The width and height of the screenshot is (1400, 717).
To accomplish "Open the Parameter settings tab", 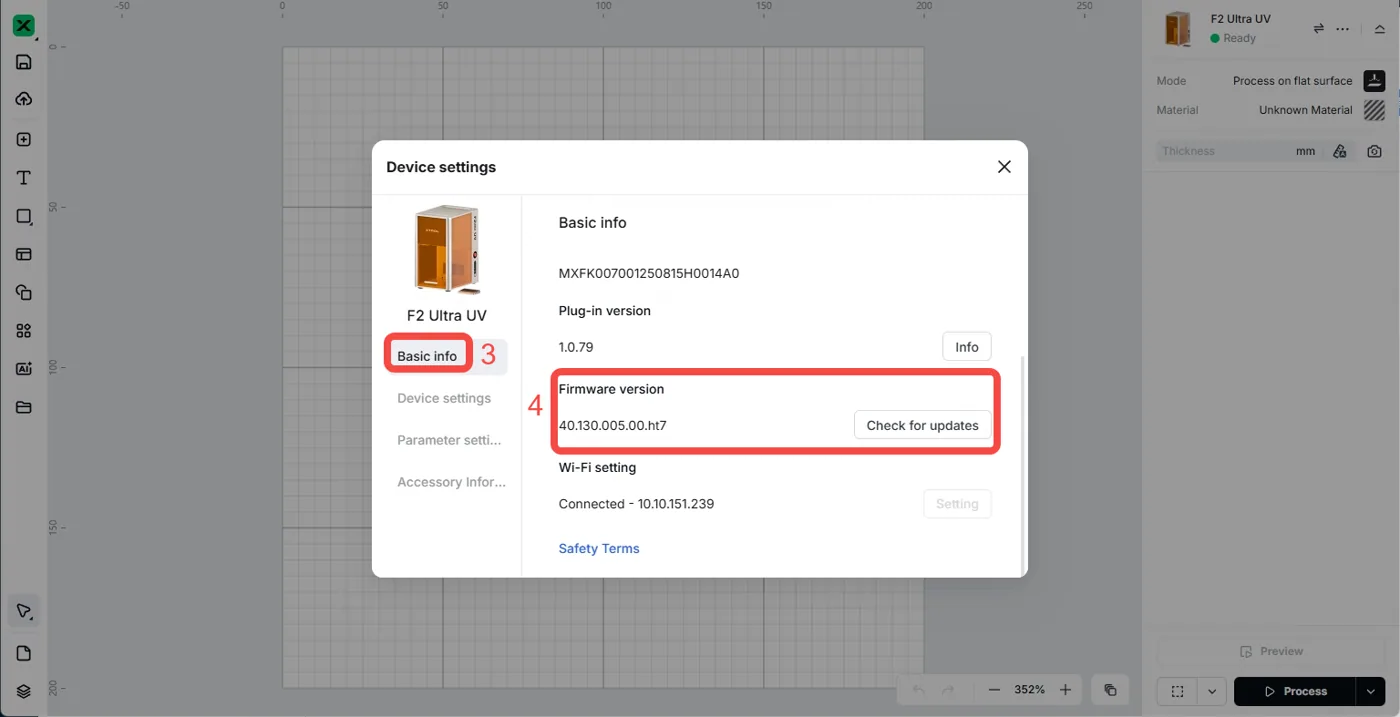I will pyautogui.click(x=449, y=440).
